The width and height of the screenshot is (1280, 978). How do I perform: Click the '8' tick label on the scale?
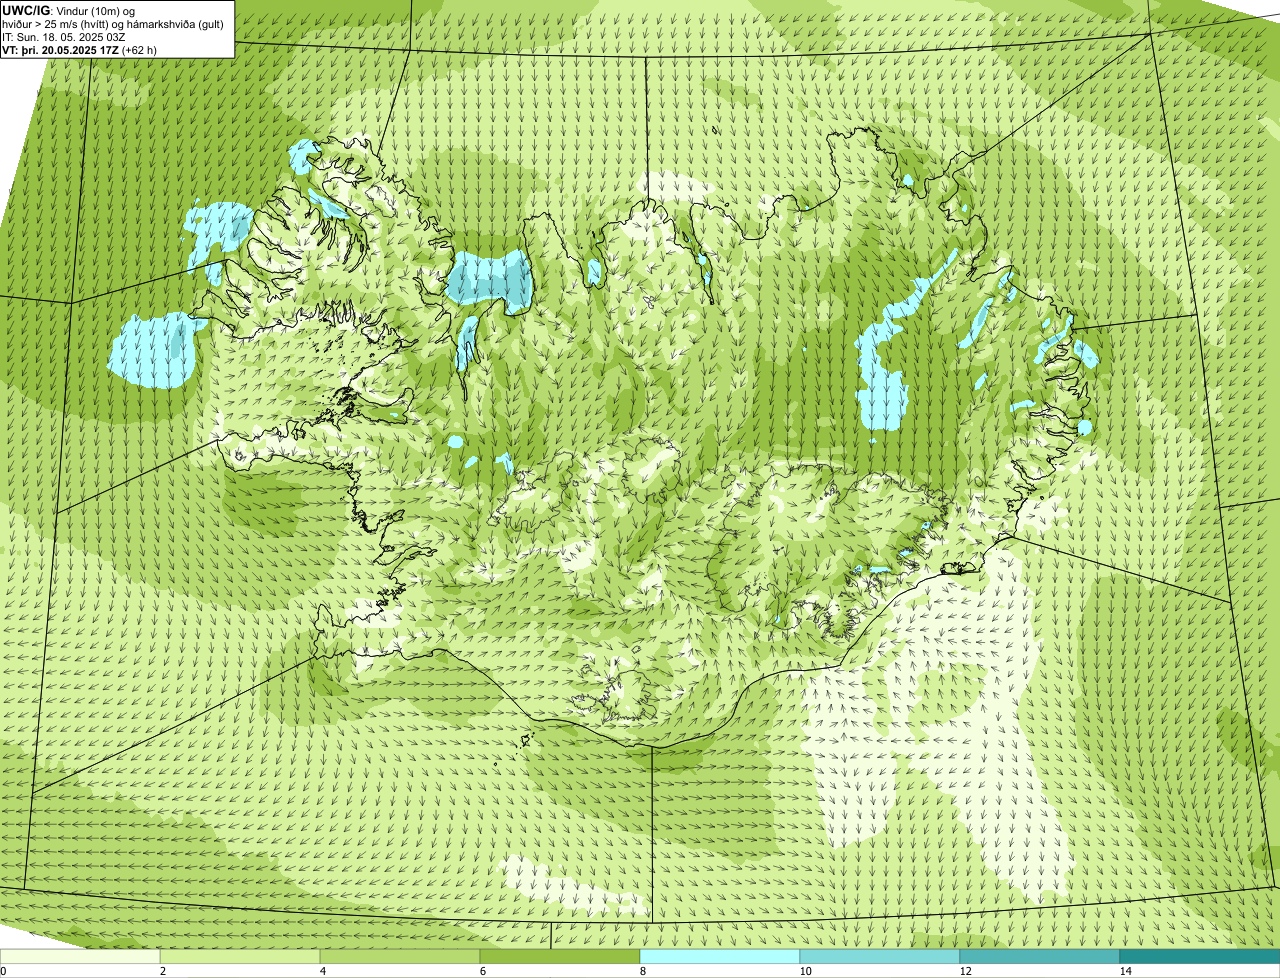click(642, 971)
